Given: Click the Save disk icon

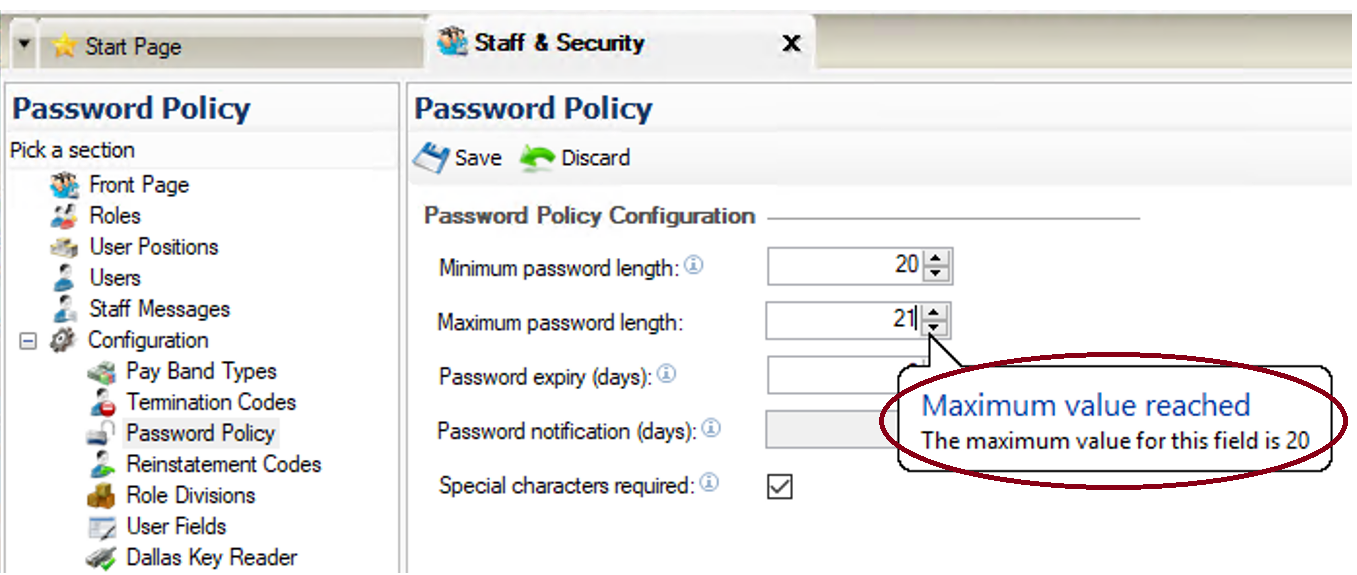Looking at the screenshot, I should tap(432, 158).
